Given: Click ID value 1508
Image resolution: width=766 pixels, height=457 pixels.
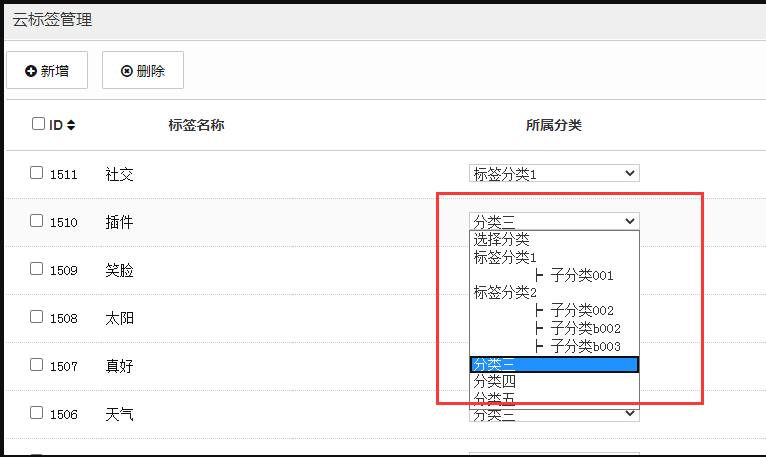Looking at the screenshot, I should 64,319.
